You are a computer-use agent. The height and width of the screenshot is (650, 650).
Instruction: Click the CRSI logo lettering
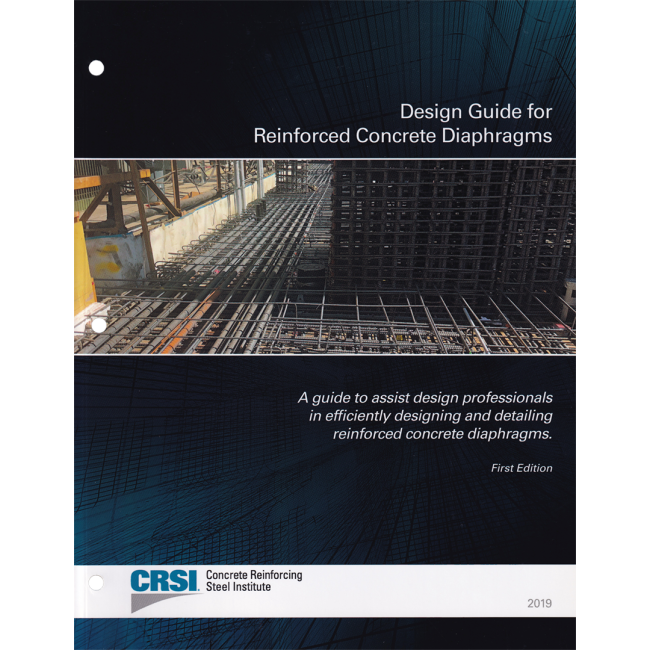click(165, 581)
